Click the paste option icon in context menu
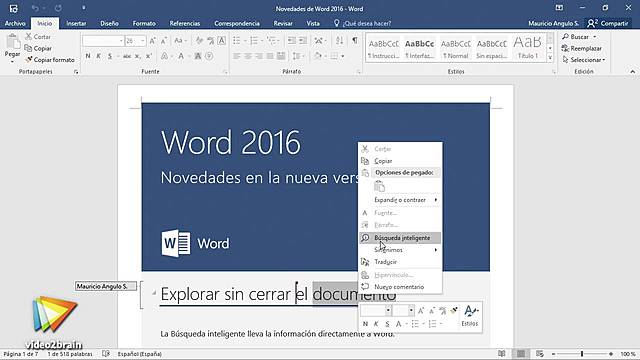Viewport: 640px width, 360px height. (380, 186)
